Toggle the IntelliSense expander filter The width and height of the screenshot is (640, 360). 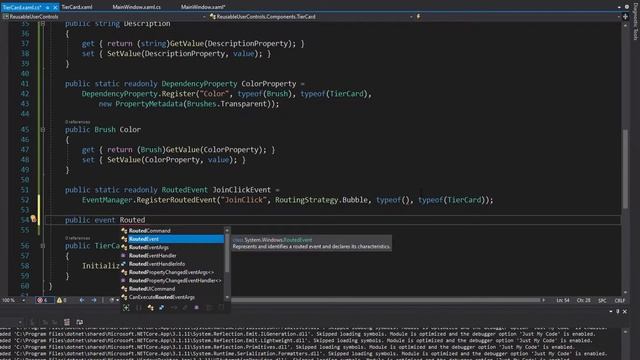(x=126, y=308)
